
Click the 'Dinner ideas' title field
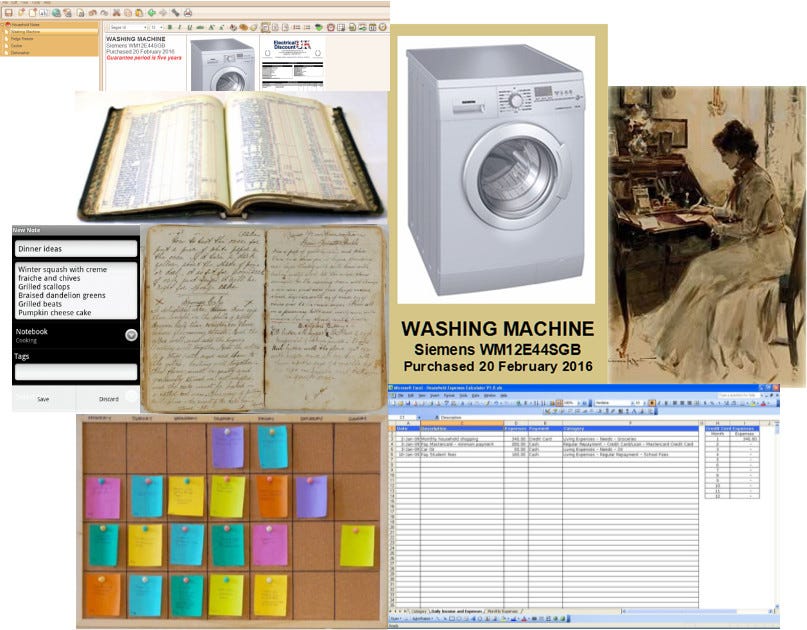pyautogui.click(x=76, y=249)
